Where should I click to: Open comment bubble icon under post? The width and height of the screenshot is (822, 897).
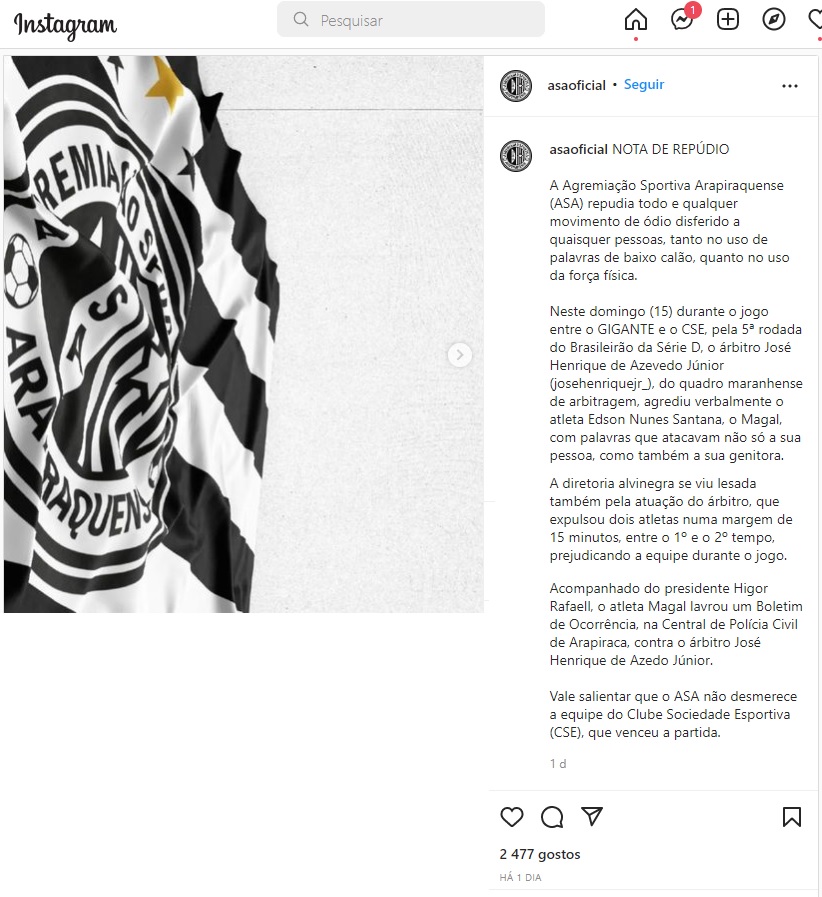point(552,817)
